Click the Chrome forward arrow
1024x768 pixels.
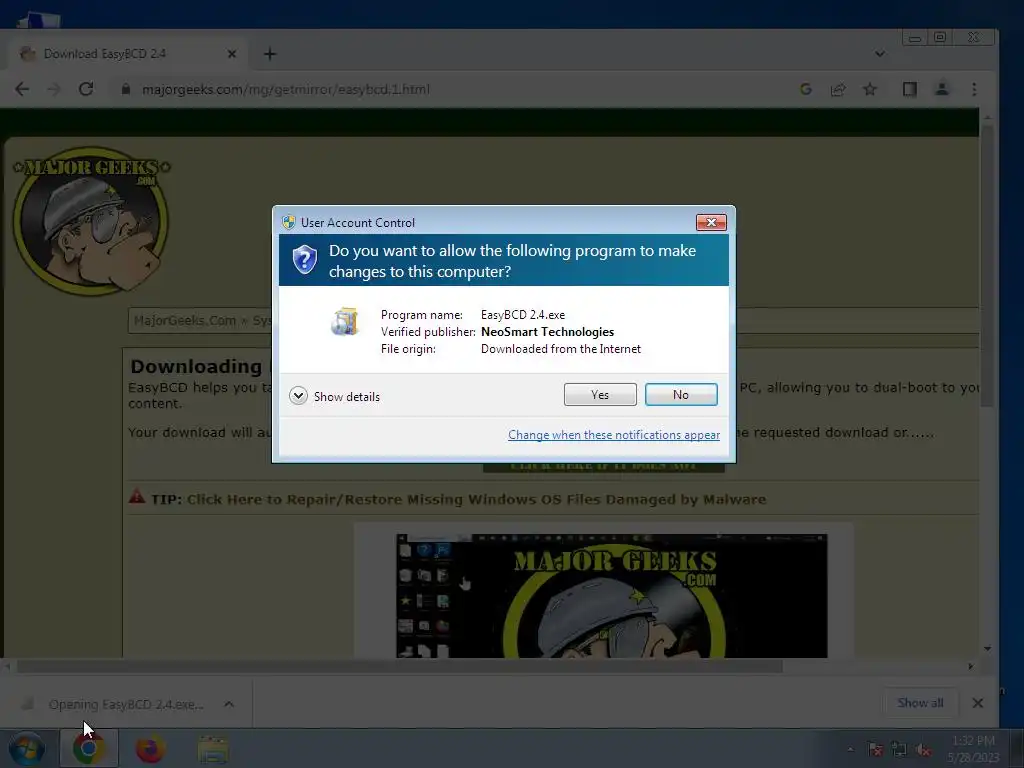pos(54,89)
